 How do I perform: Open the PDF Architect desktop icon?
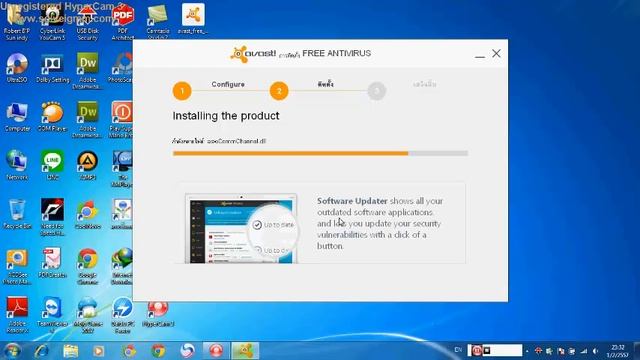122,22
